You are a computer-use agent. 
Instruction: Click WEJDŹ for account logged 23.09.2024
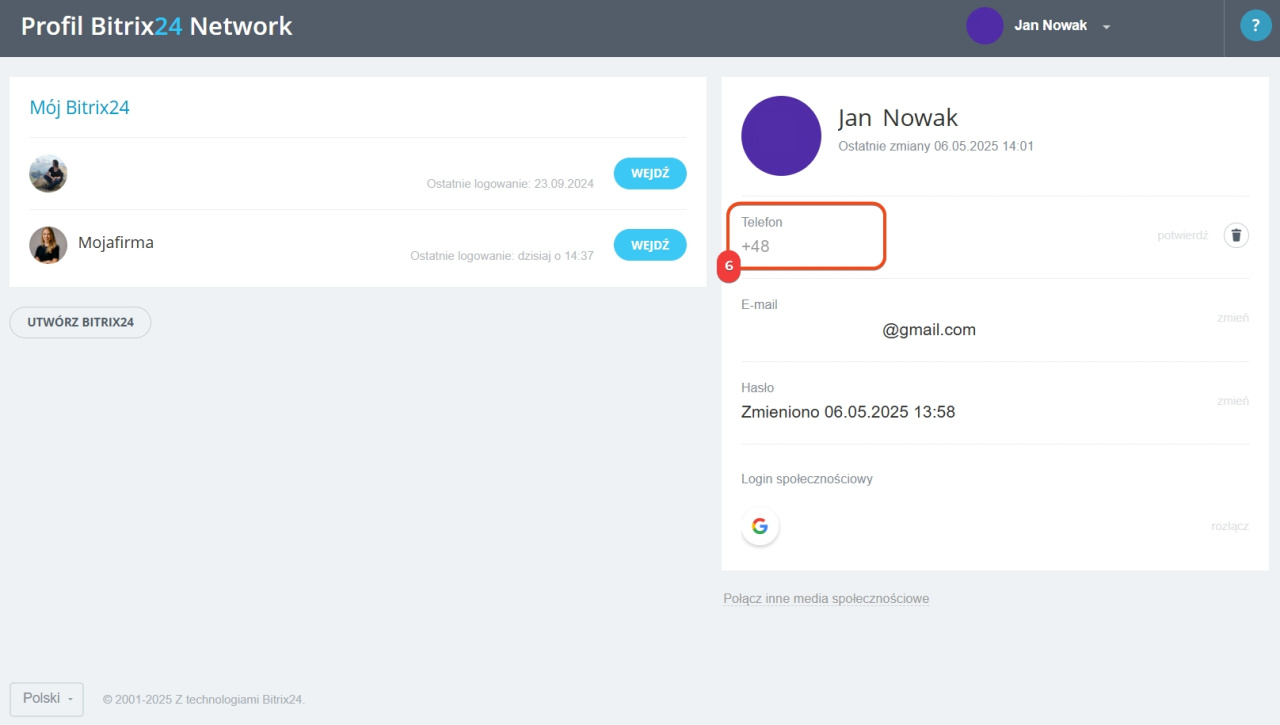click(650, 173)
